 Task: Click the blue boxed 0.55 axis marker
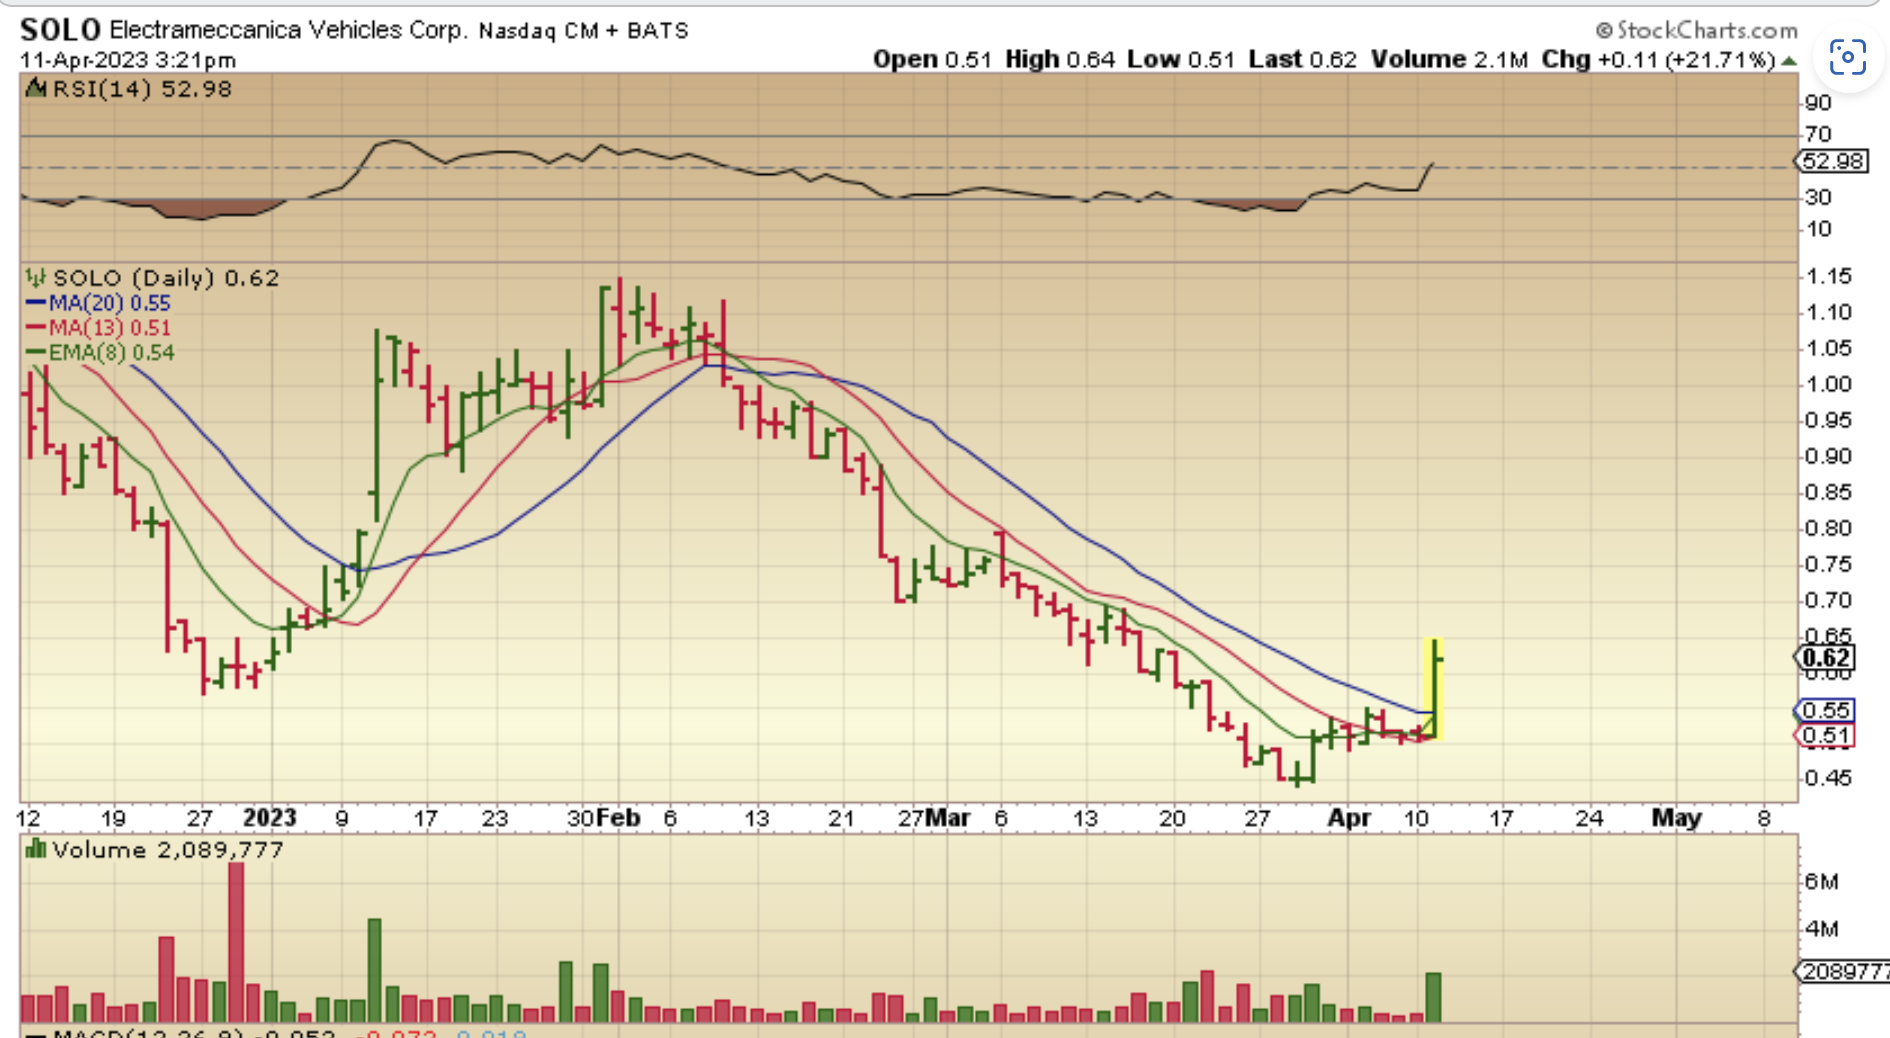point(1826,710)
